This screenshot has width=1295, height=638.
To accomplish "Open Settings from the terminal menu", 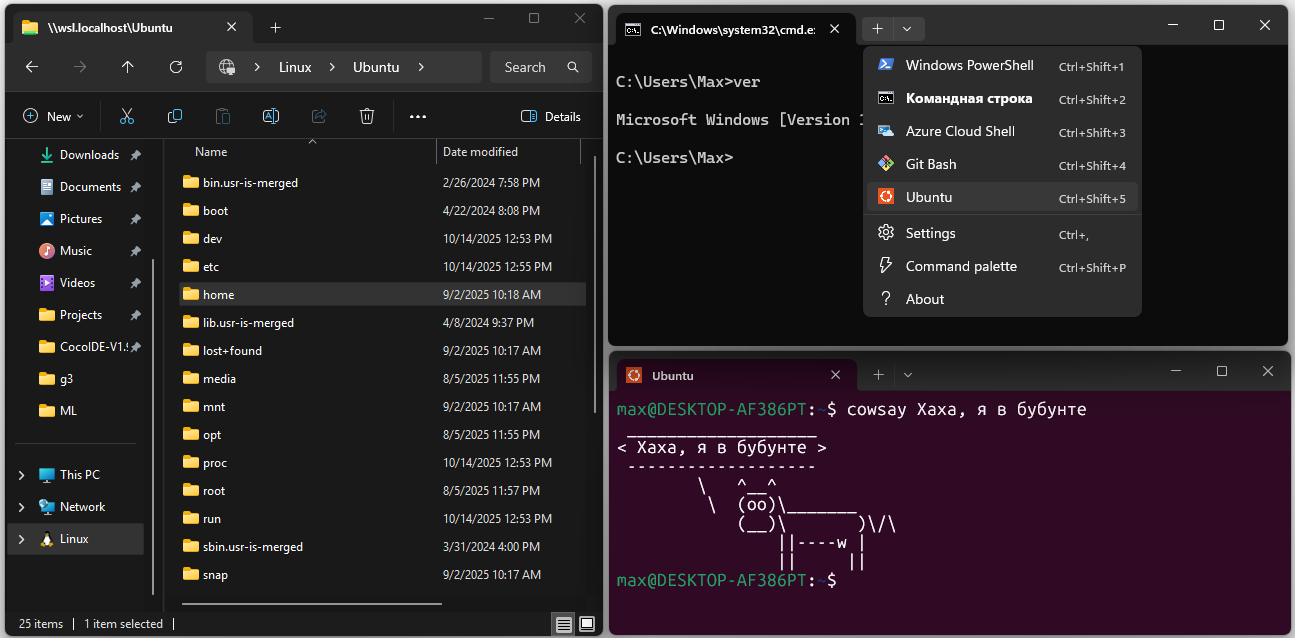I will (930, 233).
